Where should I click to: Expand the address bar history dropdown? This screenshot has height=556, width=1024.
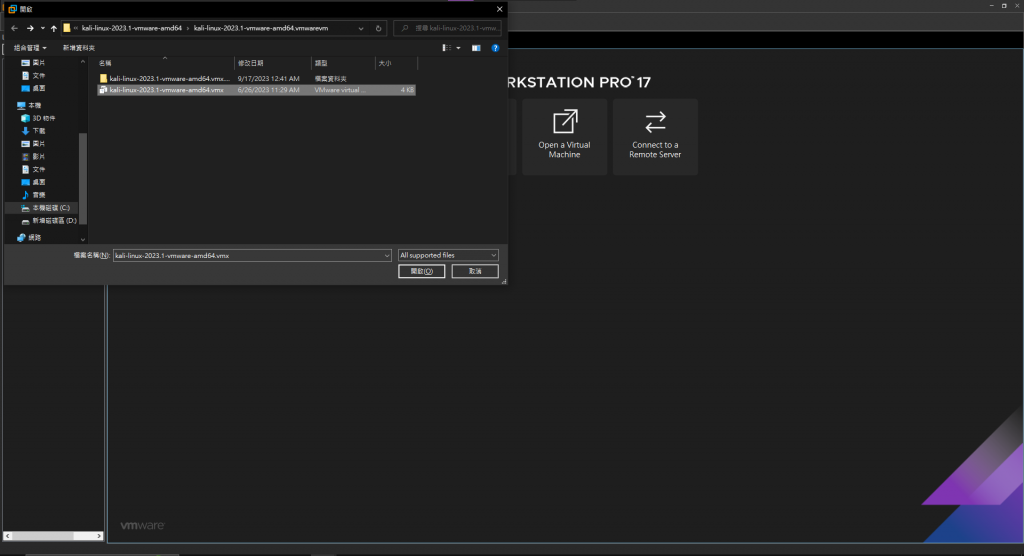(360, 28)
